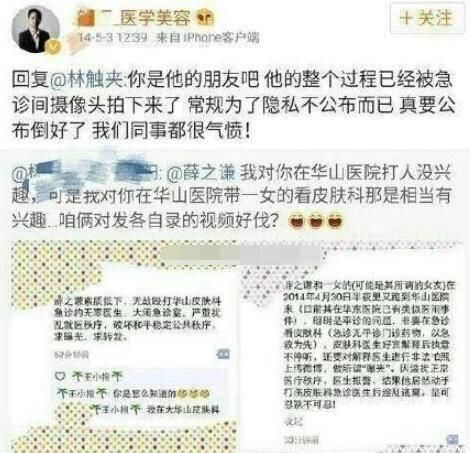This screenshot has width=470, height=453.
Task: Click the last laughing emoji after 好伐?
Action: pos(335,221)
